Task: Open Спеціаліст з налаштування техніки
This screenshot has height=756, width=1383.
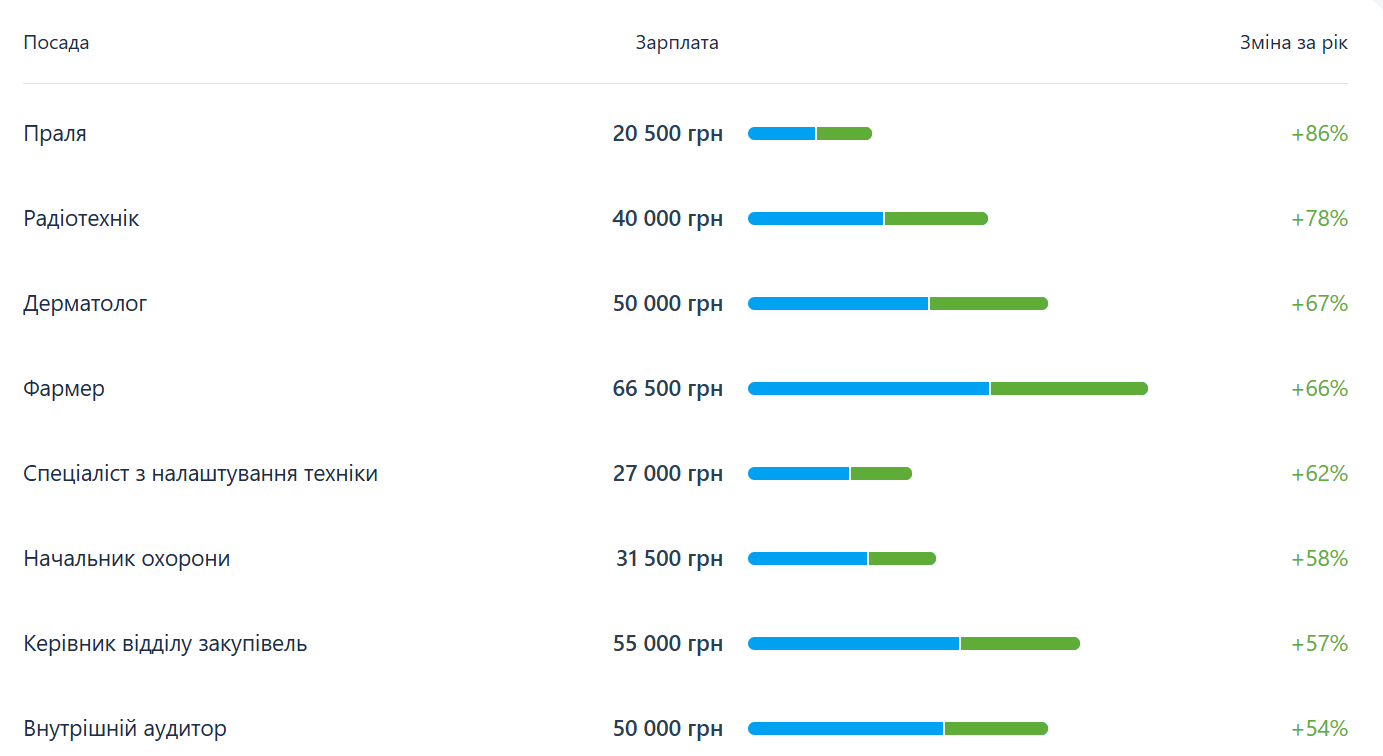Action: [200, 474]
